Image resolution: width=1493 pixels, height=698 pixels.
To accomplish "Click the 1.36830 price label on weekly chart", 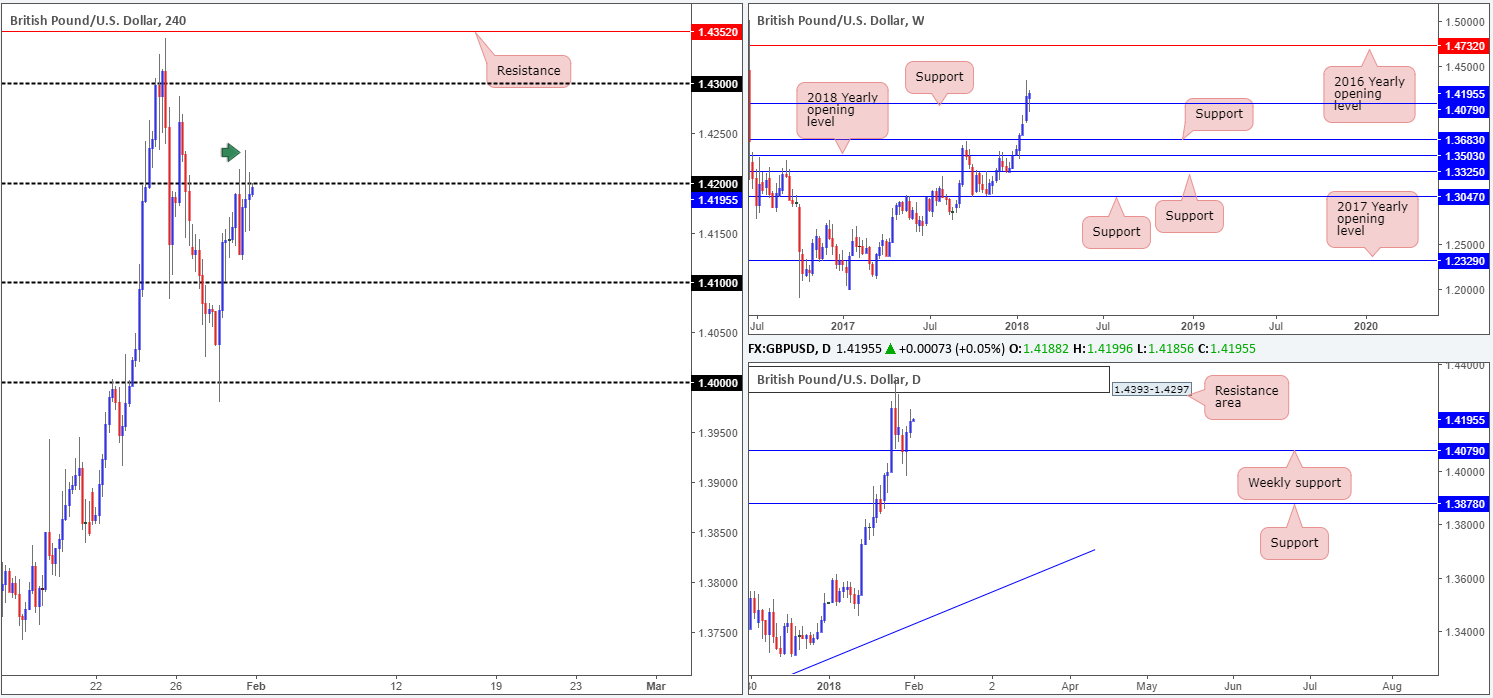I will pos(1464,140).
